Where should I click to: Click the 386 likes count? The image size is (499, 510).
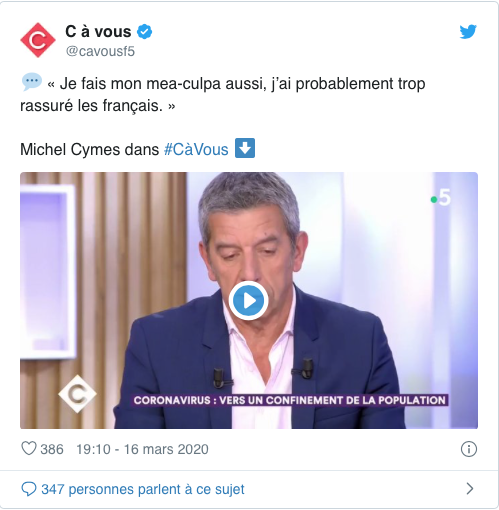coord(52,449)
